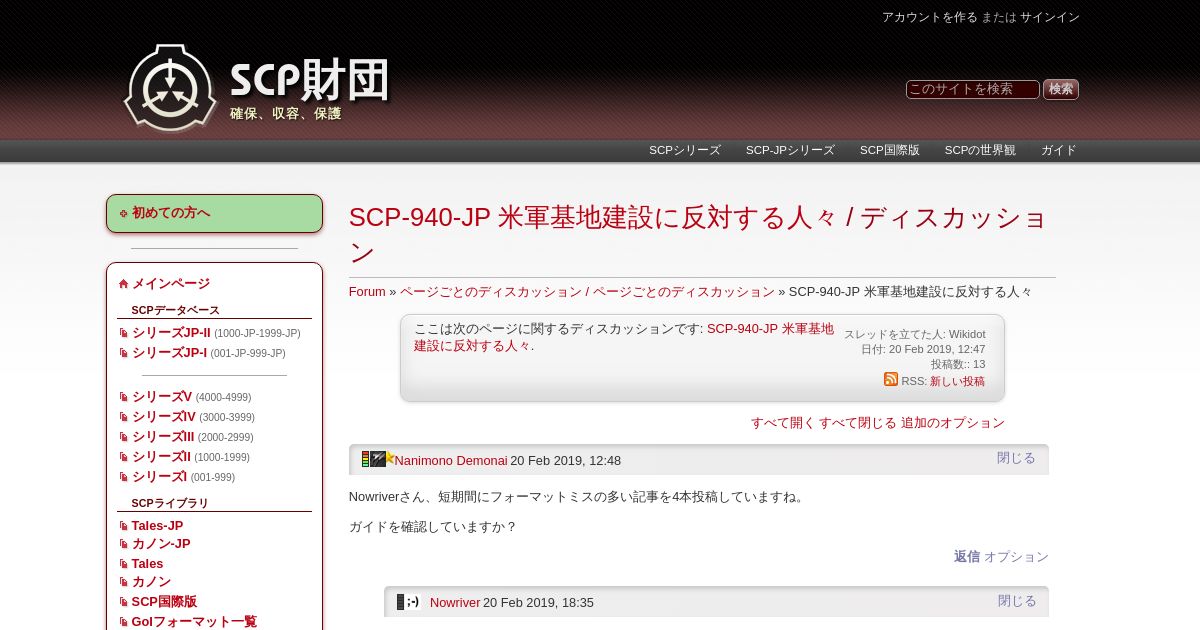Open the SCPの世界観 top menu
Image resolution: width=1200 pixels, height=630 pixels.
tap(980, 150)
